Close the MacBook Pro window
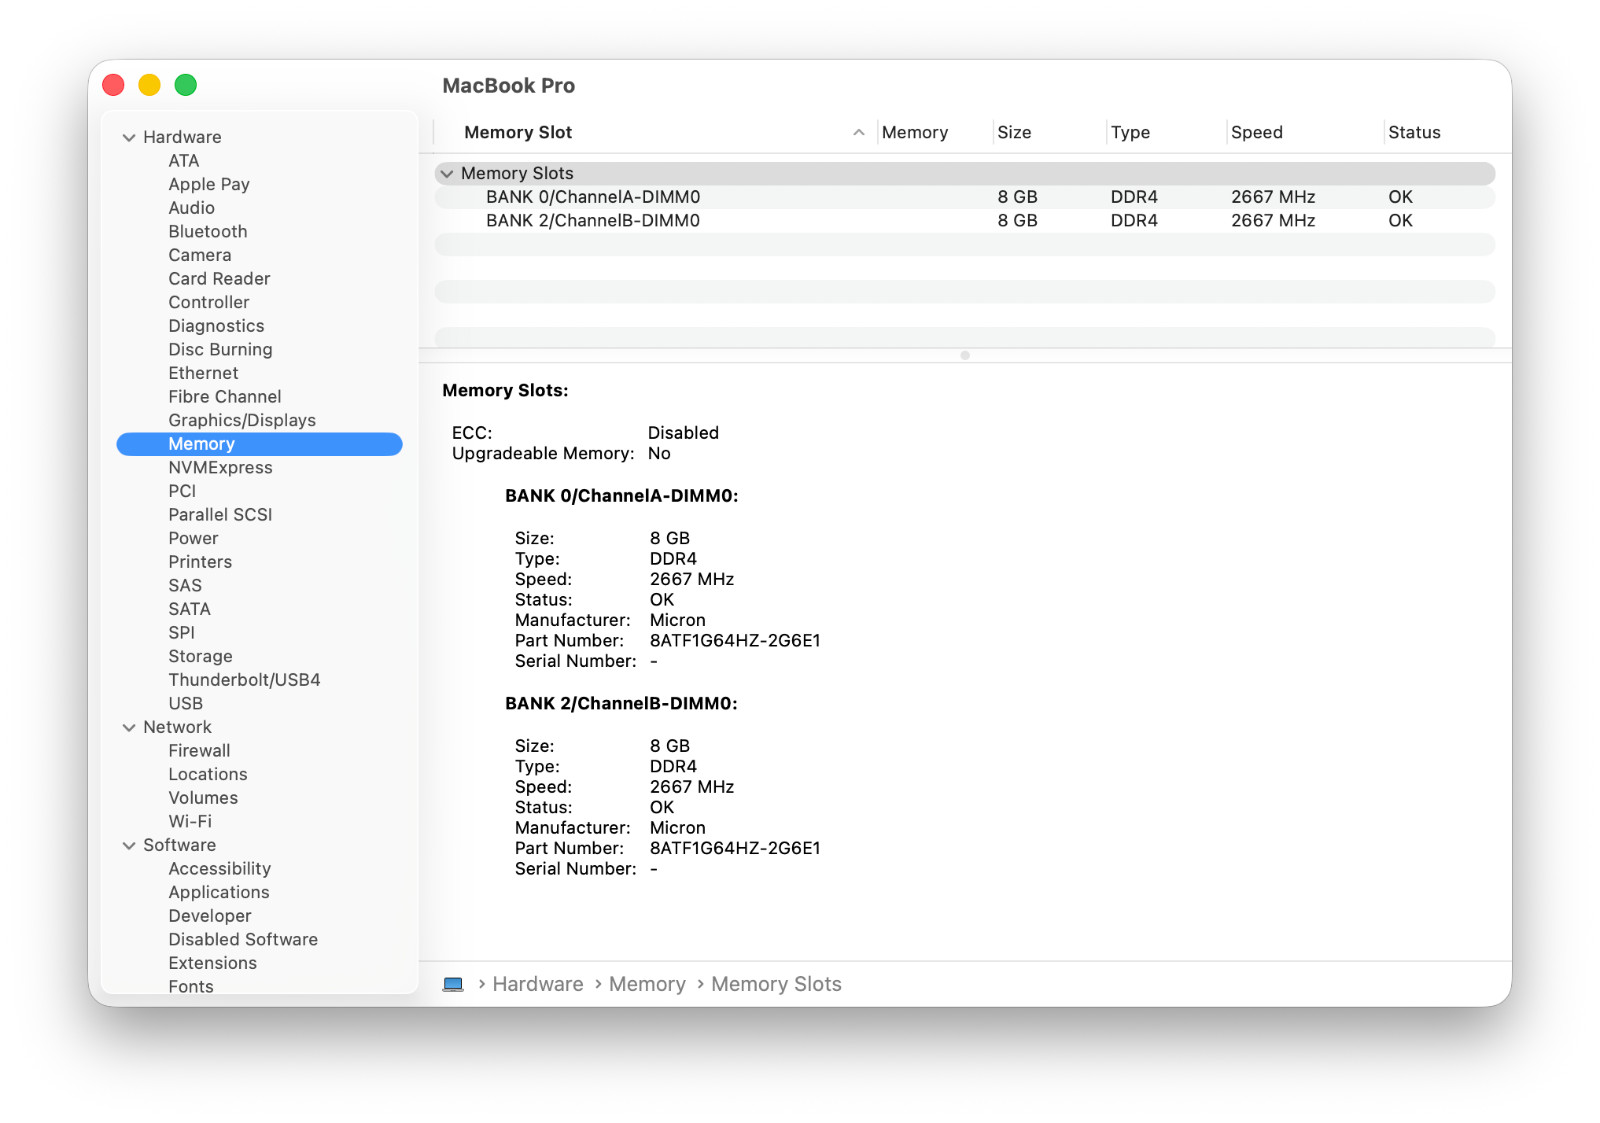The width and height of the screenshot is (1600, 1123). (113, 85)
